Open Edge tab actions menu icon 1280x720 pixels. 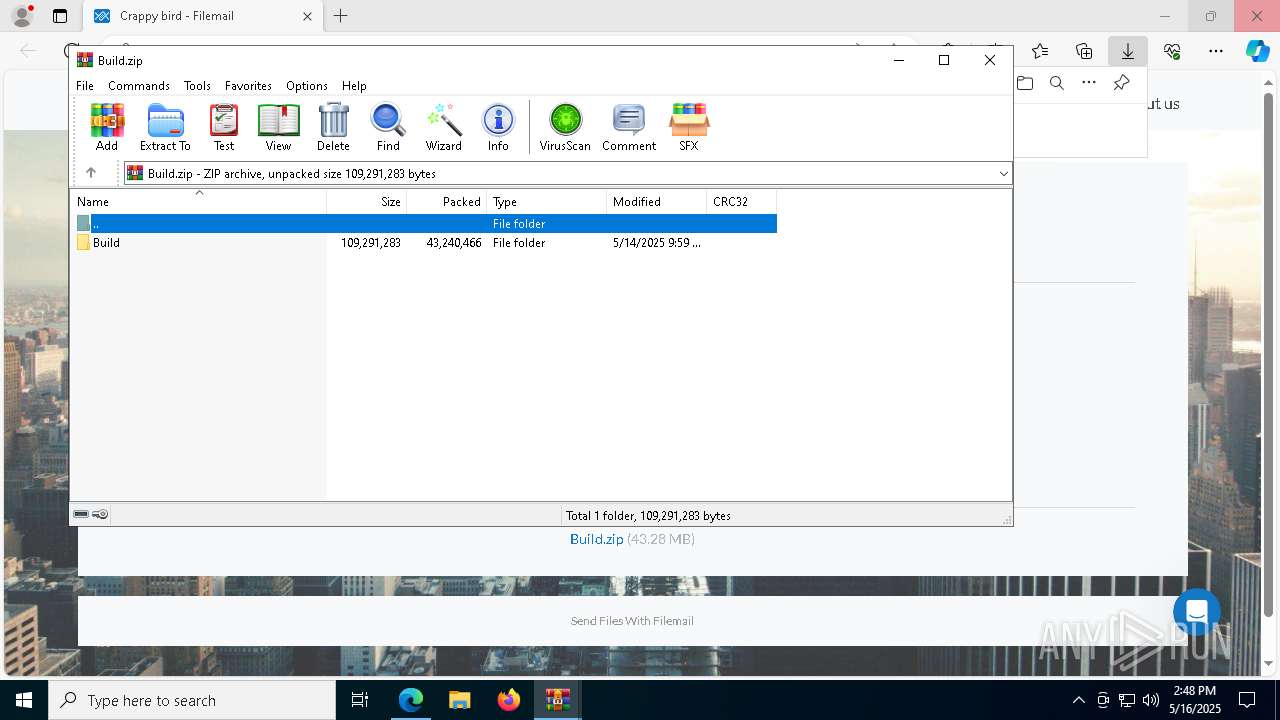click(x=60, y=16)
